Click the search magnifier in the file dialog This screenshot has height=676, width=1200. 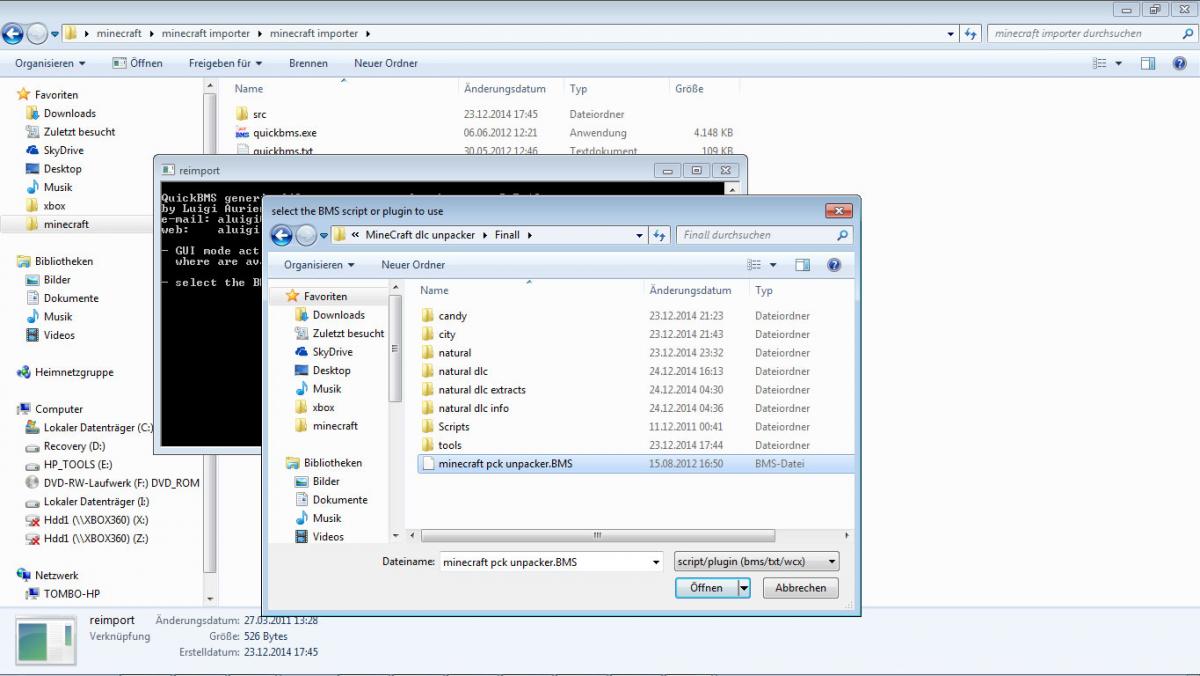(842, 236)
